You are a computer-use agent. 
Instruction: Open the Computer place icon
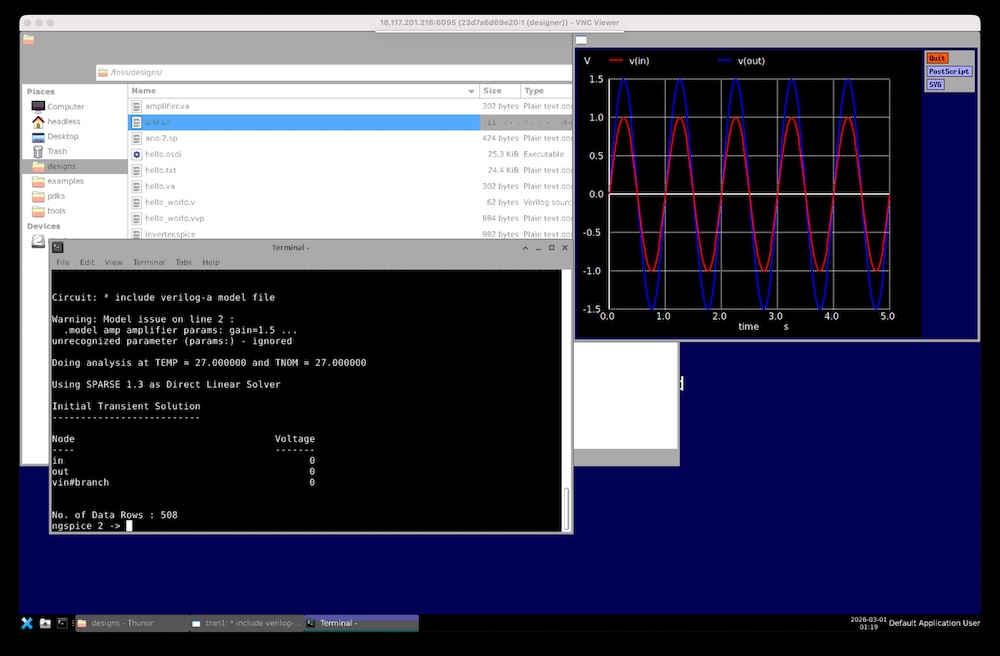[x=39, y=106]
